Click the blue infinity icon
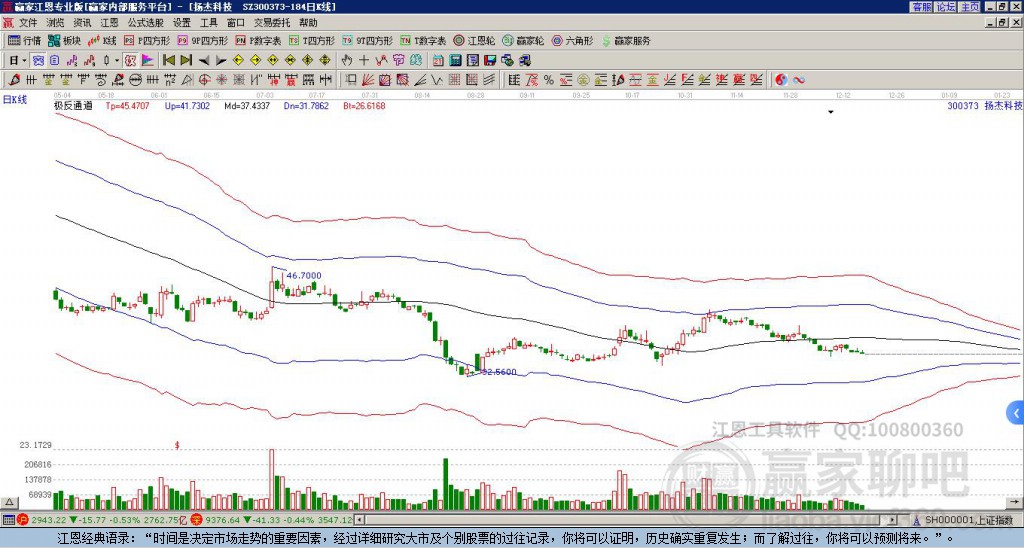This screenshot has width=1024, height=548. coord(798,80)
